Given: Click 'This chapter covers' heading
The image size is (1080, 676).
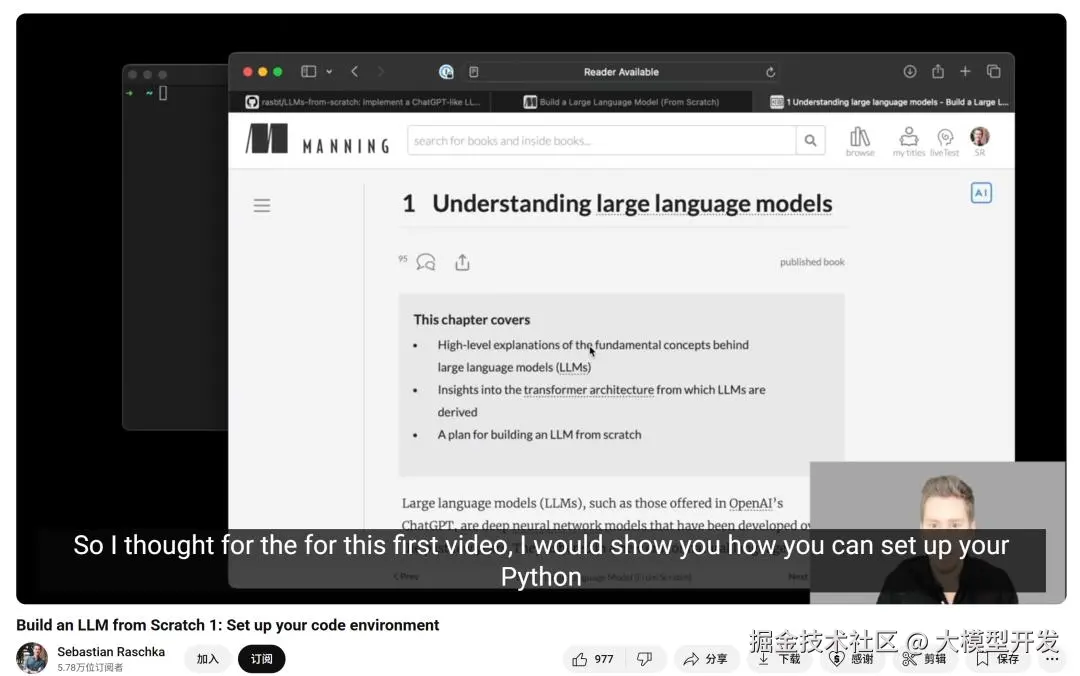Looking at the screenshot, I should [472, 320].
